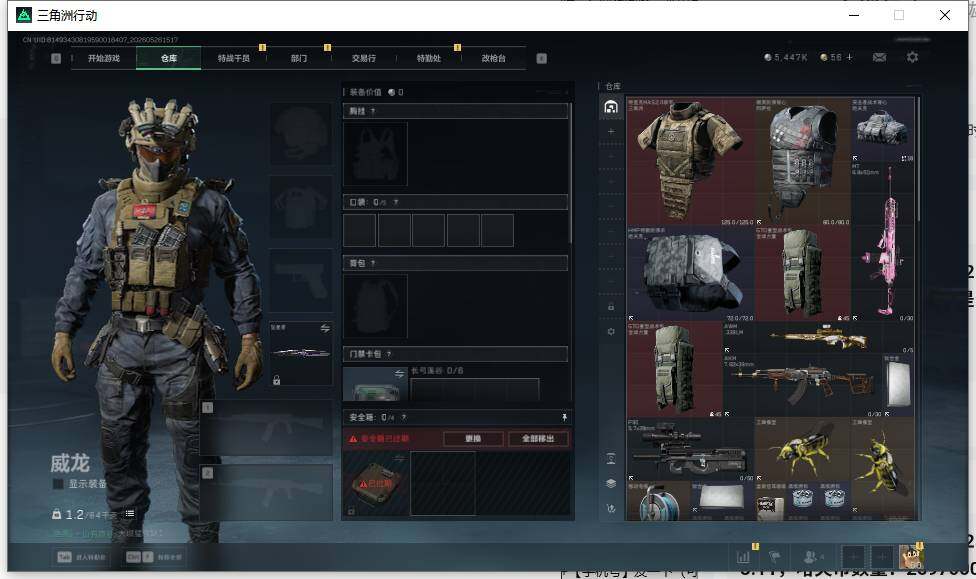The width and height of the screenshot is (976, 579).
Task: Select the gold AWM sniper rifle
Action: 819,337
